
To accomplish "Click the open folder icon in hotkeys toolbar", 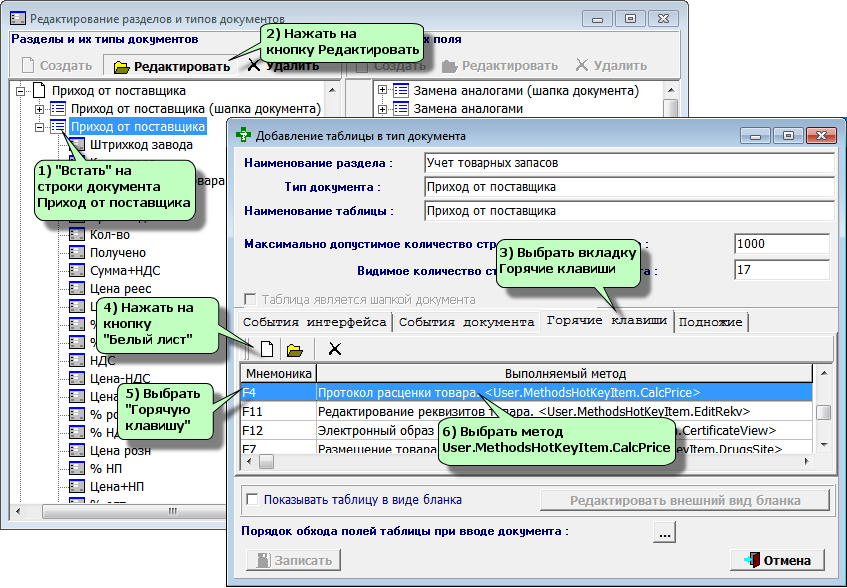I will point(294,350).
